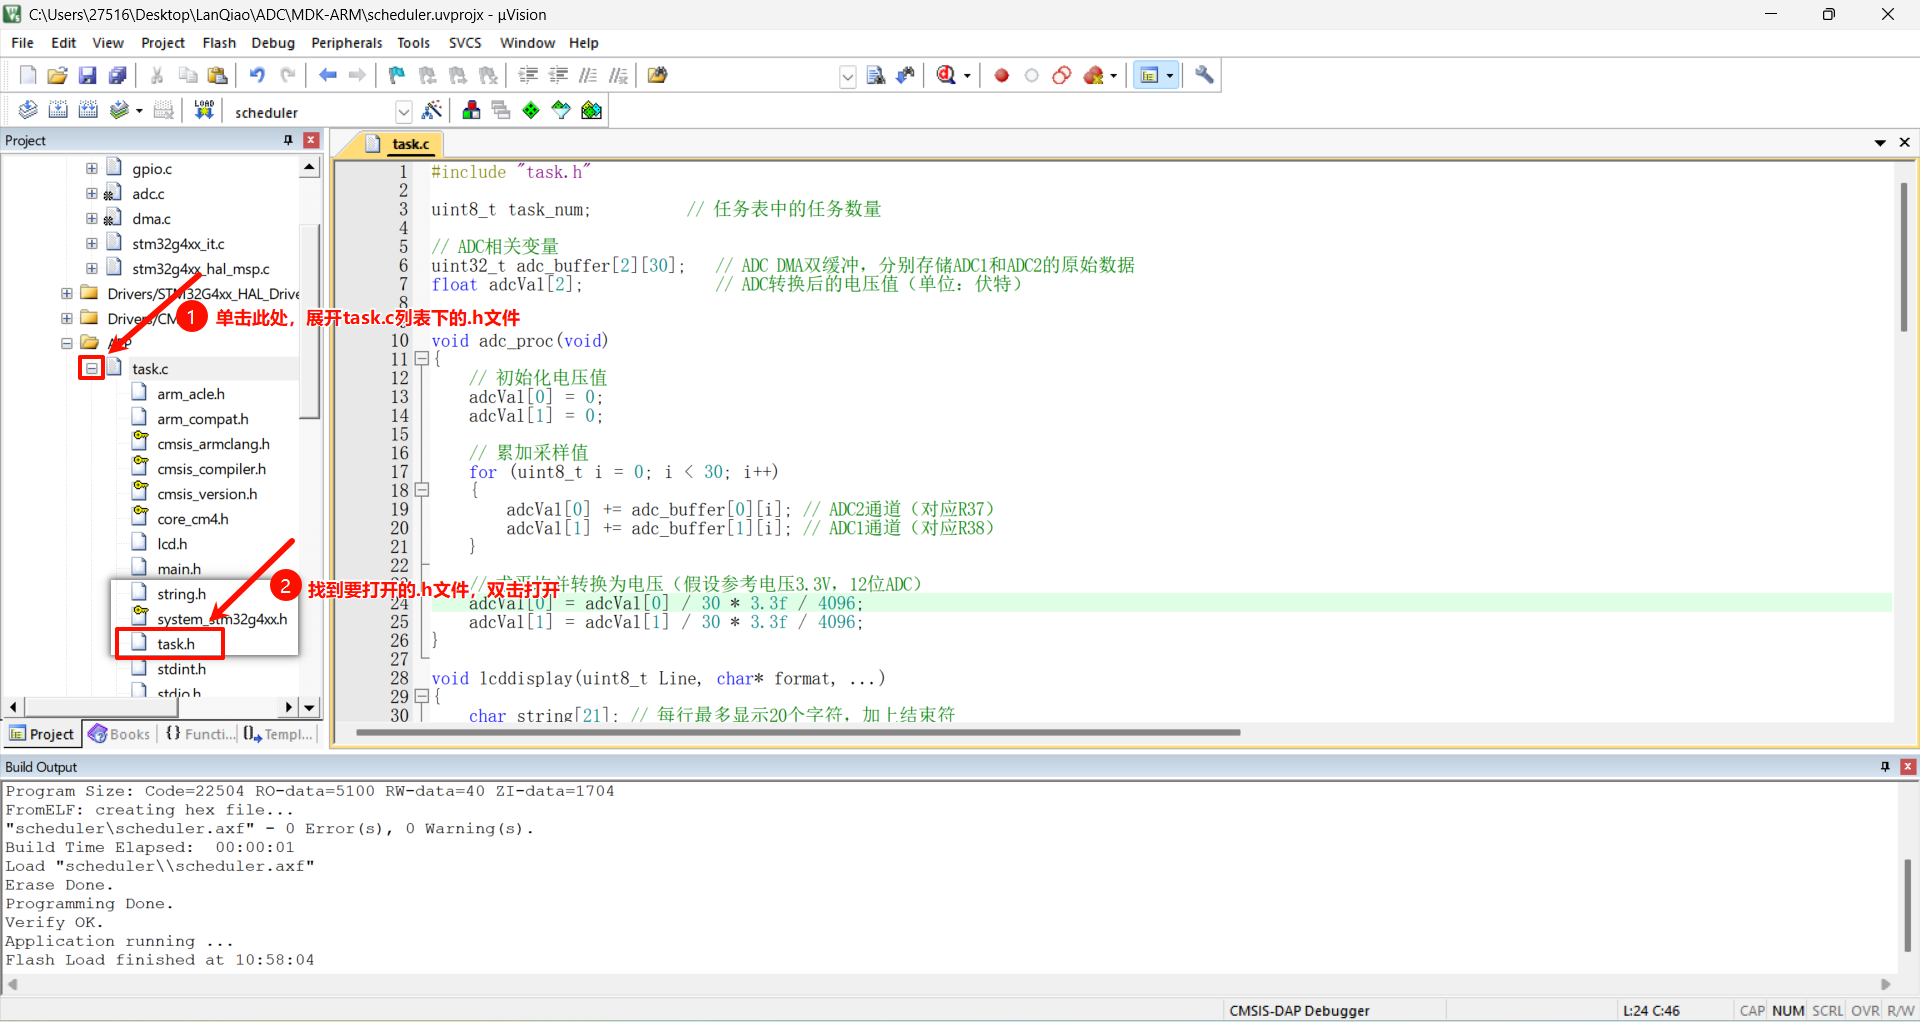Viewport: 1920px width, 1022px height.
Task: Switch to the Books tab
Action: [120, 734]
